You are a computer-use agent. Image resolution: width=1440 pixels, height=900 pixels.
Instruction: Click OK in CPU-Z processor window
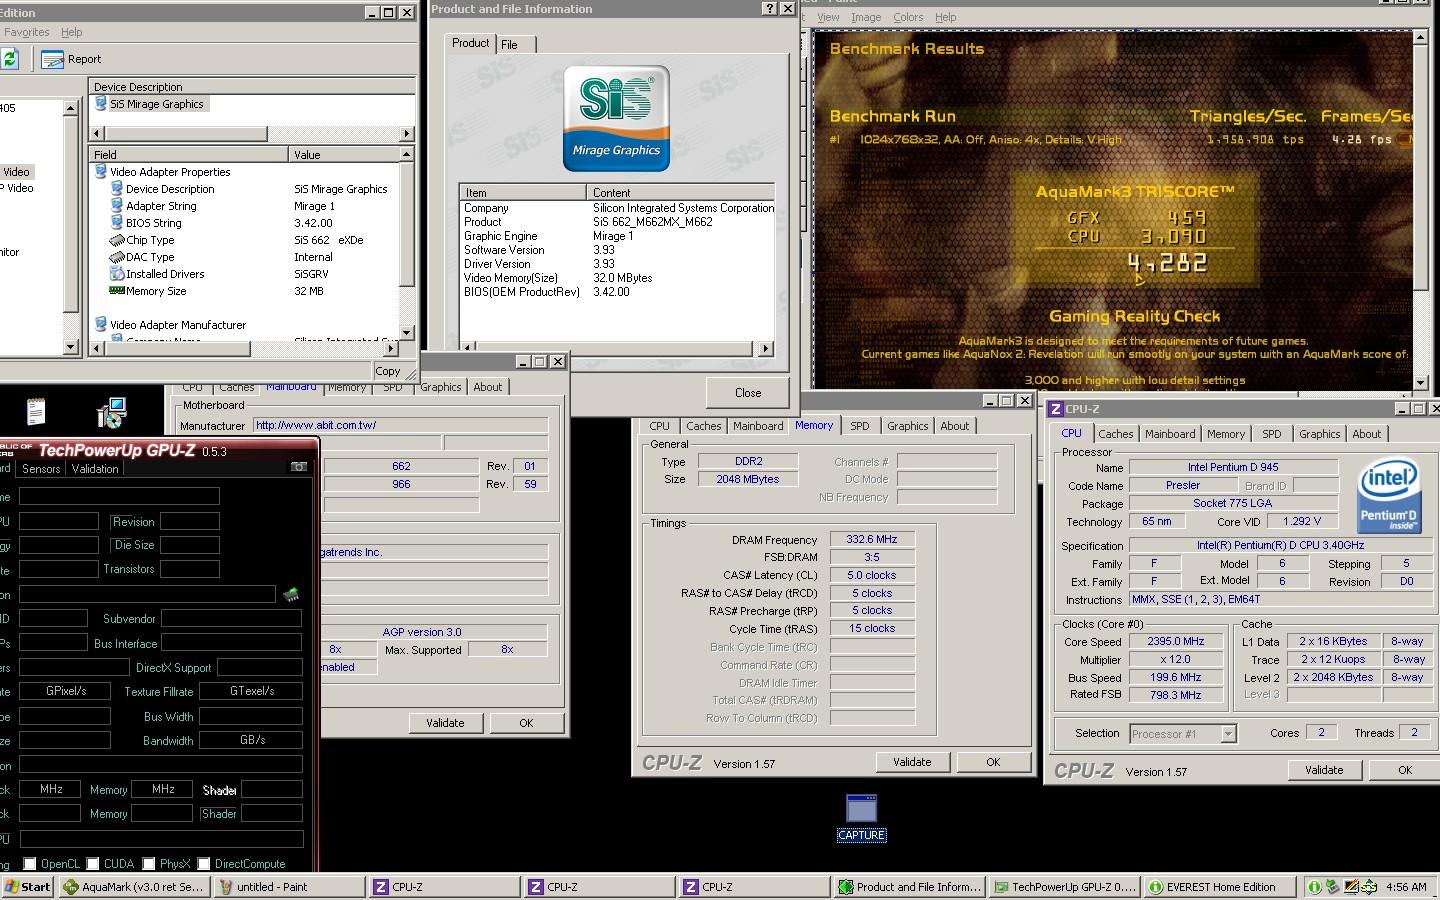pos(1405,770)
